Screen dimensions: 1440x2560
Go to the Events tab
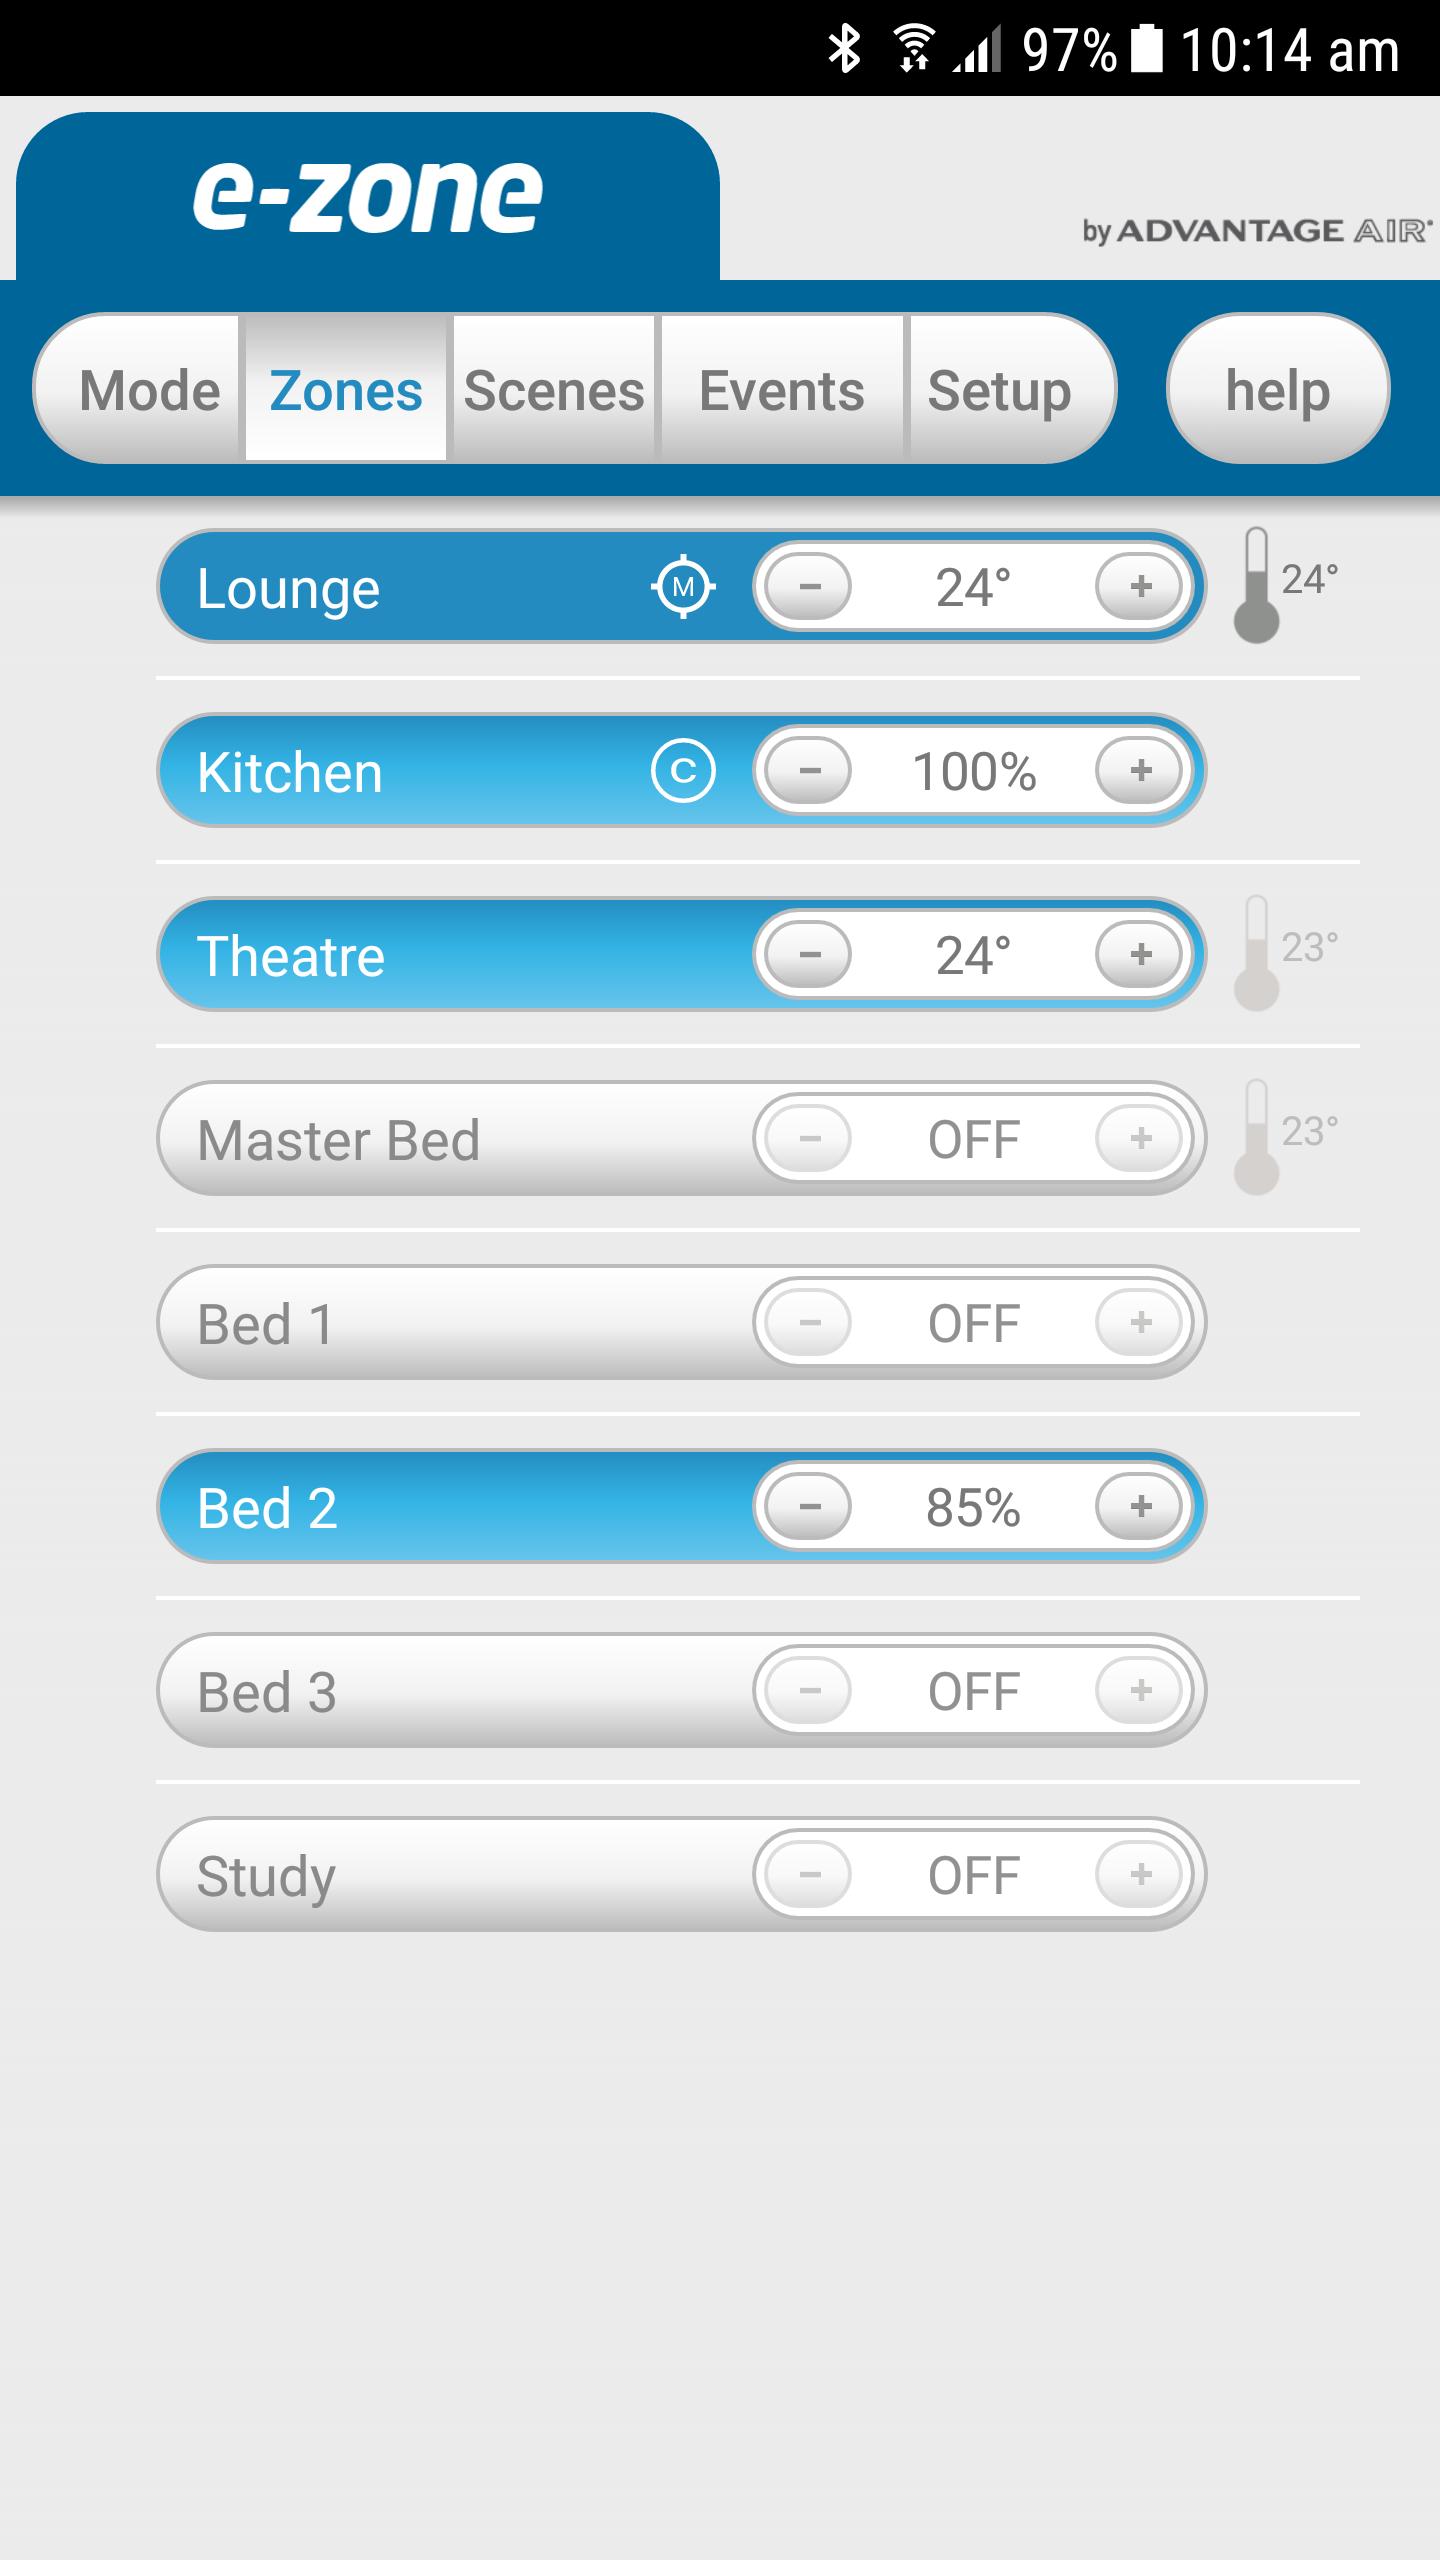pyautogui.click(x=782, y=389)
